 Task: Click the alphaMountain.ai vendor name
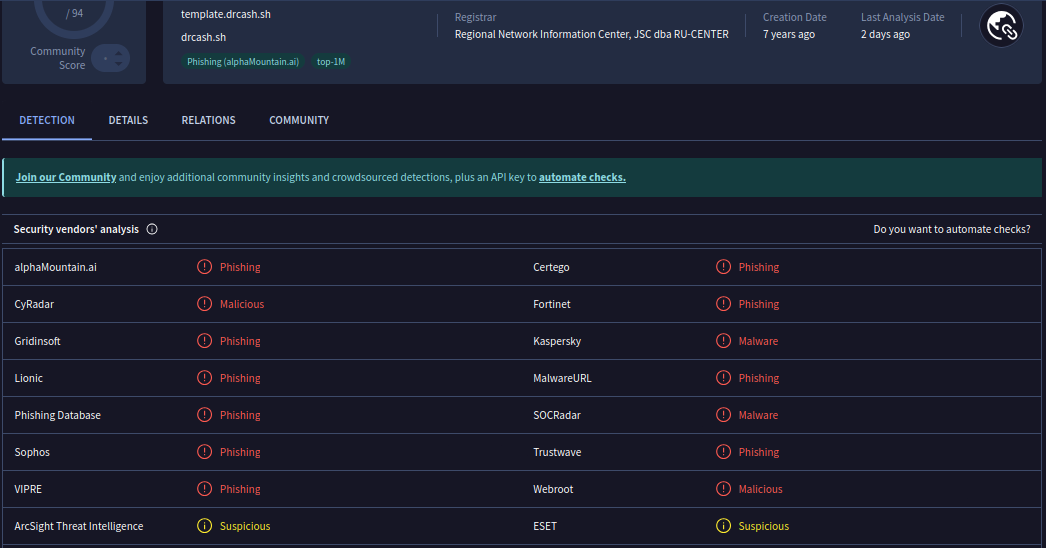pos(55,267)
